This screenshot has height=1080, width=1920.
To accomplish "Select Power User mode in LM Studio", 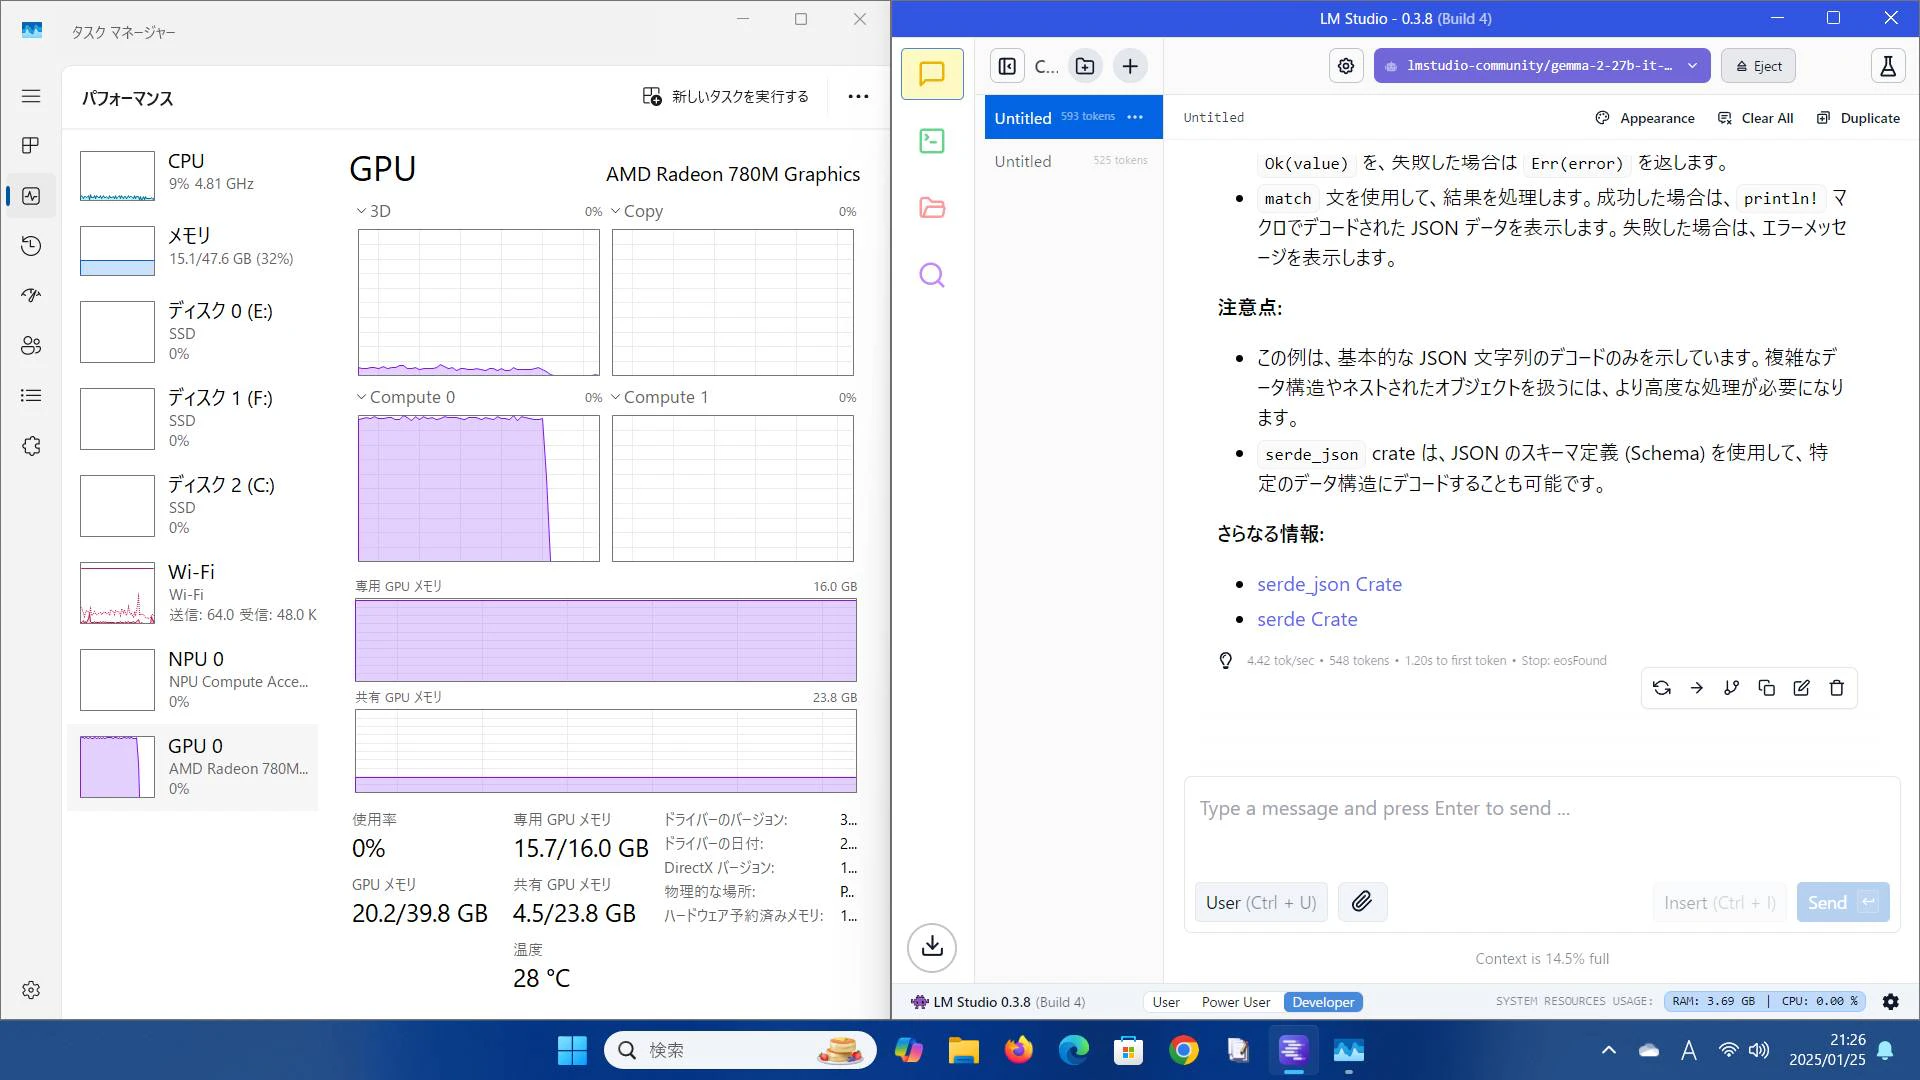I will (x=1236, y=1002).
